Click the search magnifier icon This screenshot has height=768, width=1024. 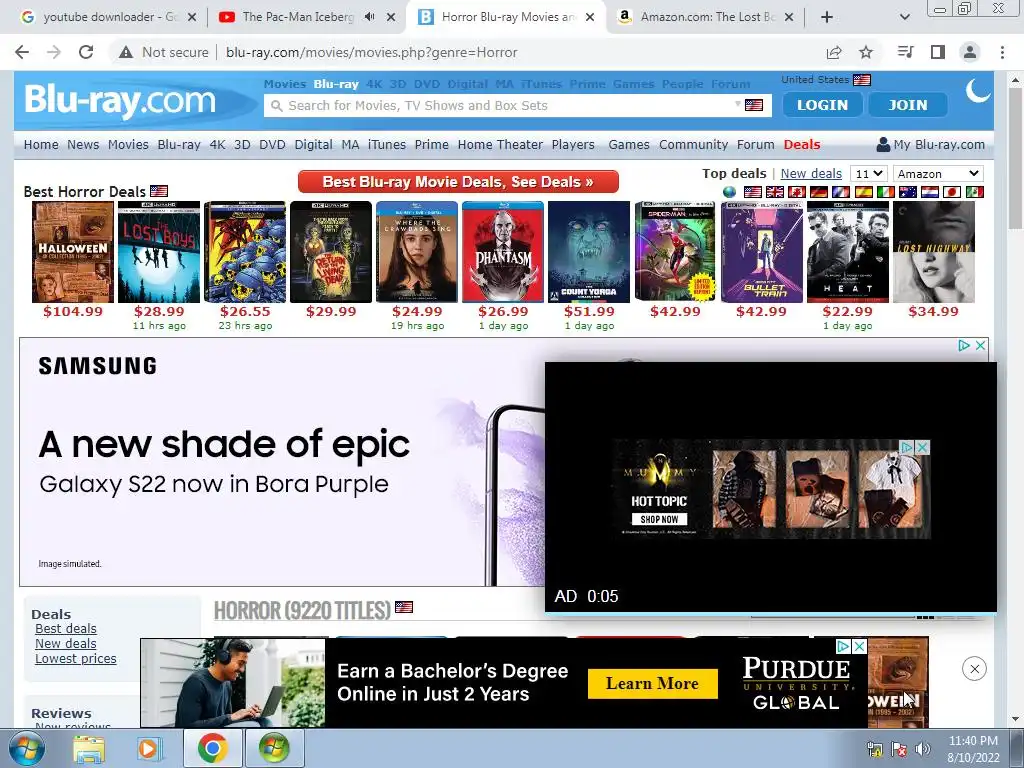coord(276,106)
